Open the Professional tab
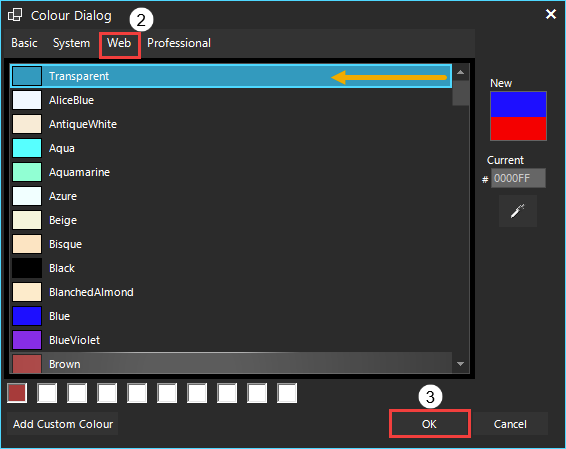566x449 pixels. (179, 43)
